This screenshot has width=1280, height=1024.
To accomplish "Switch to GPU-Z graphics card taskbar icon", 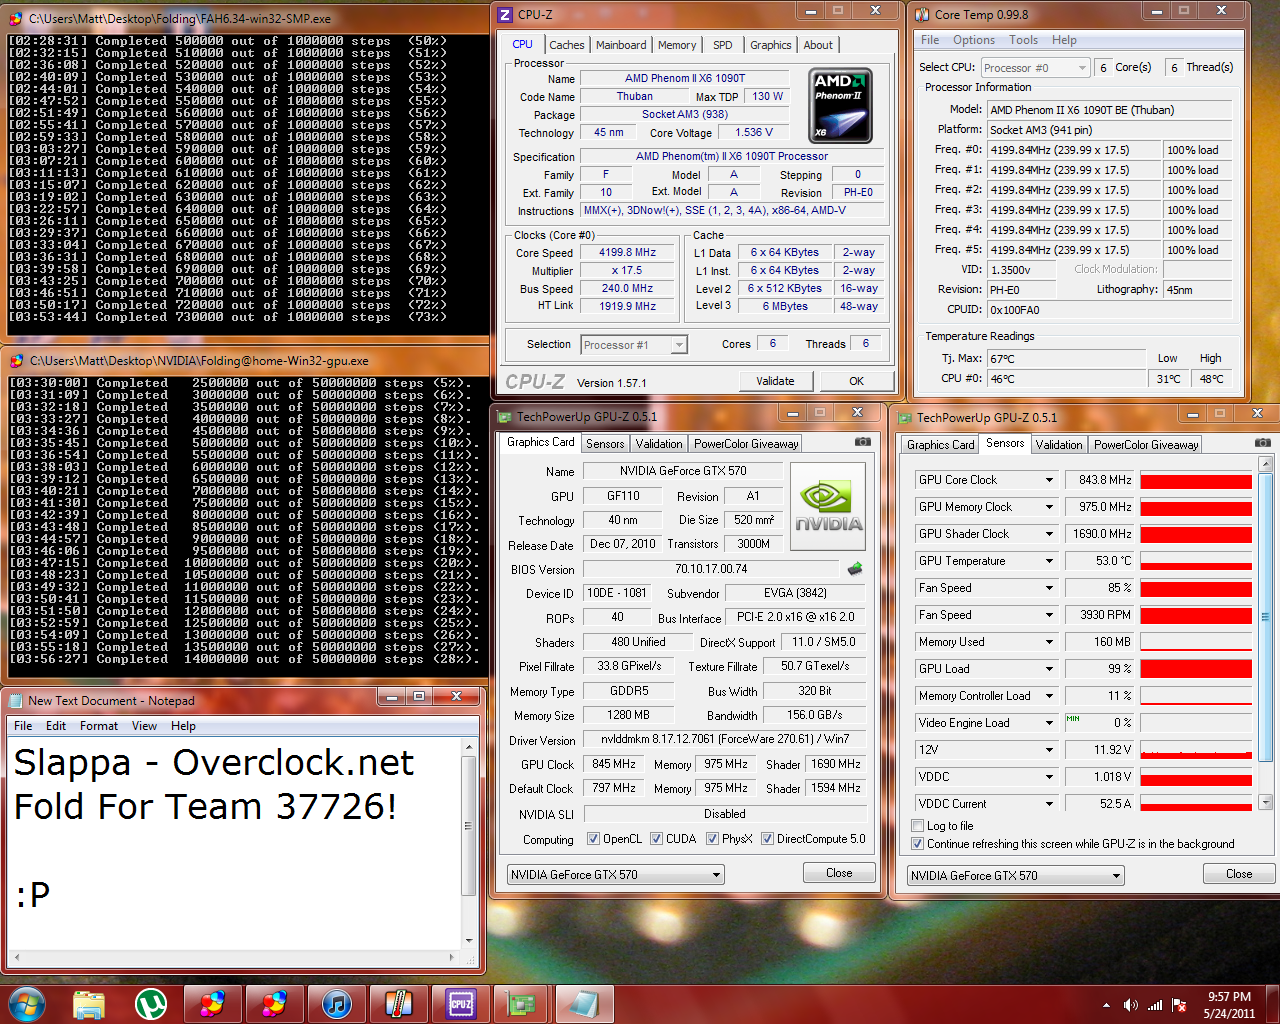I will coord(522,1004).
